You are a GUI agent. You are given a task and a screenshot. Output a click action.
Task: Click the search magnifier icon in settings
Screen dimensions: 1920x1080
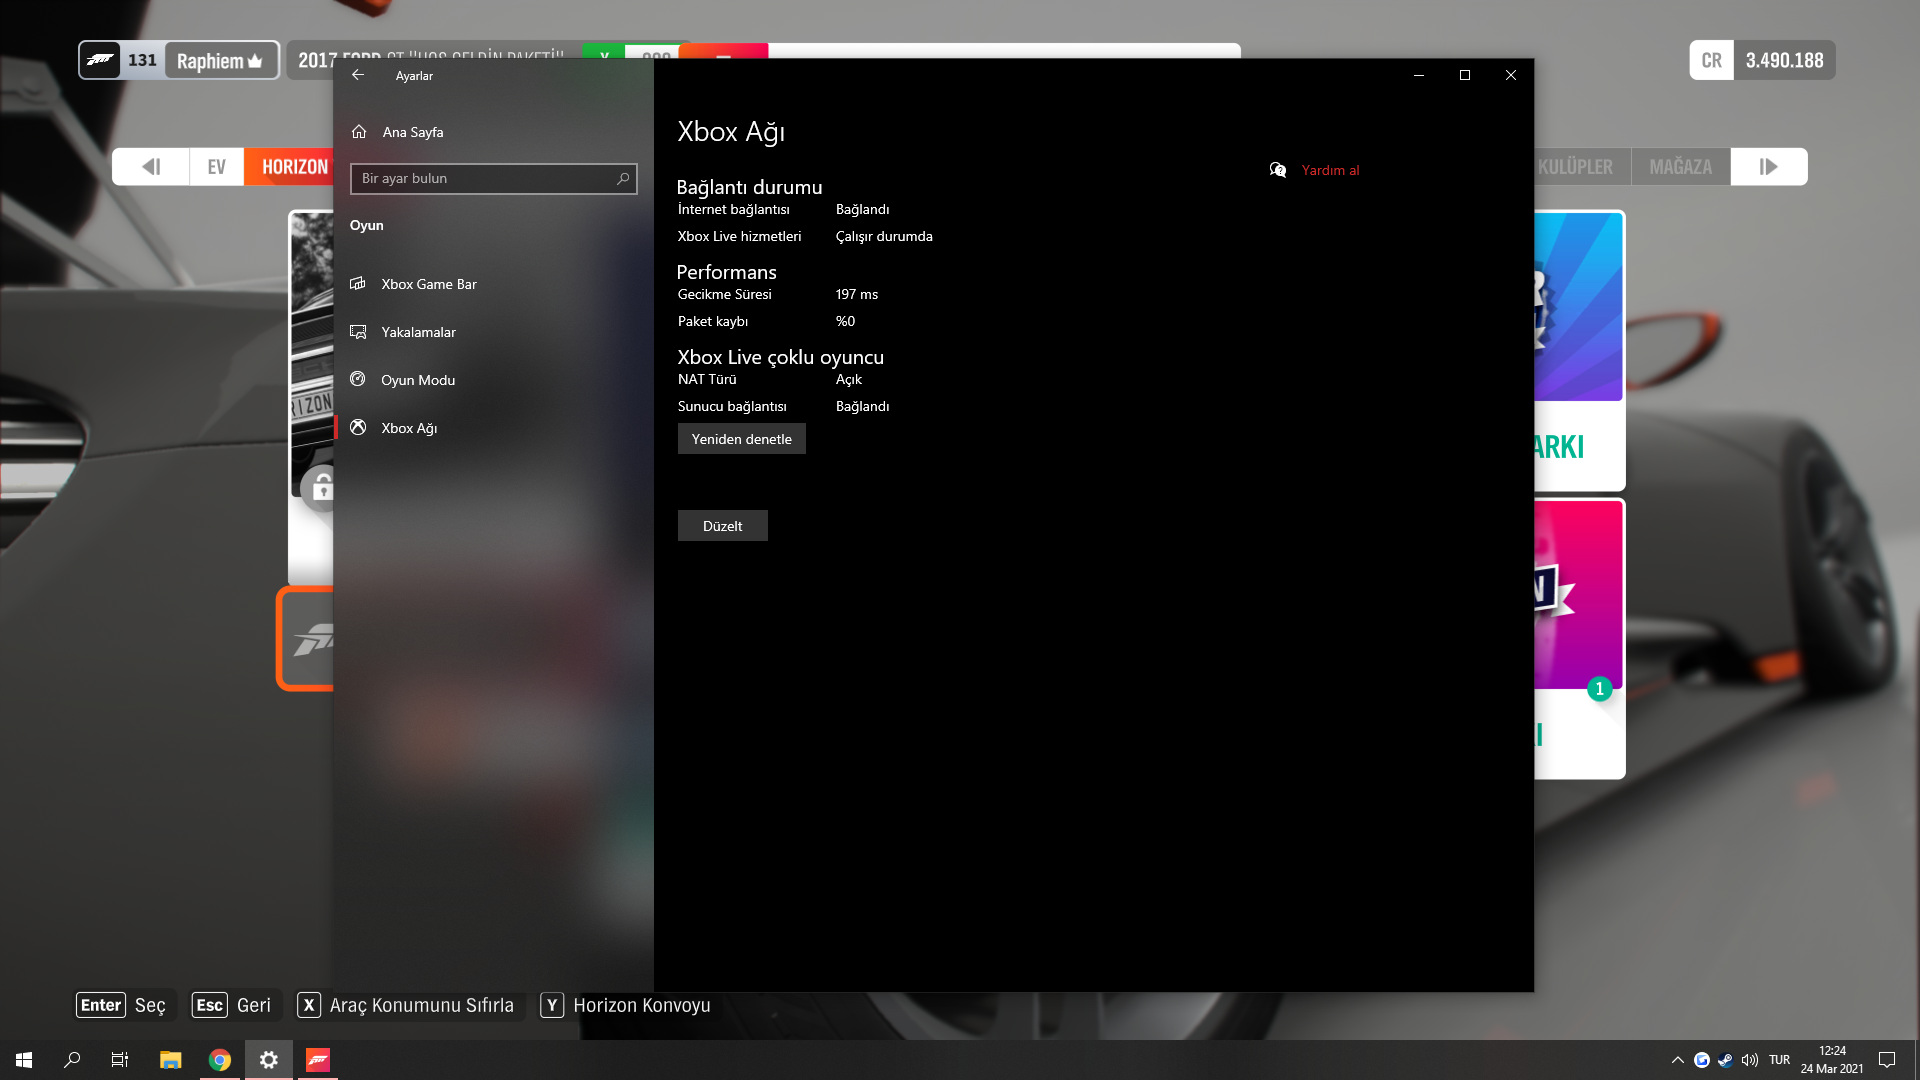(x=623, y=179)
